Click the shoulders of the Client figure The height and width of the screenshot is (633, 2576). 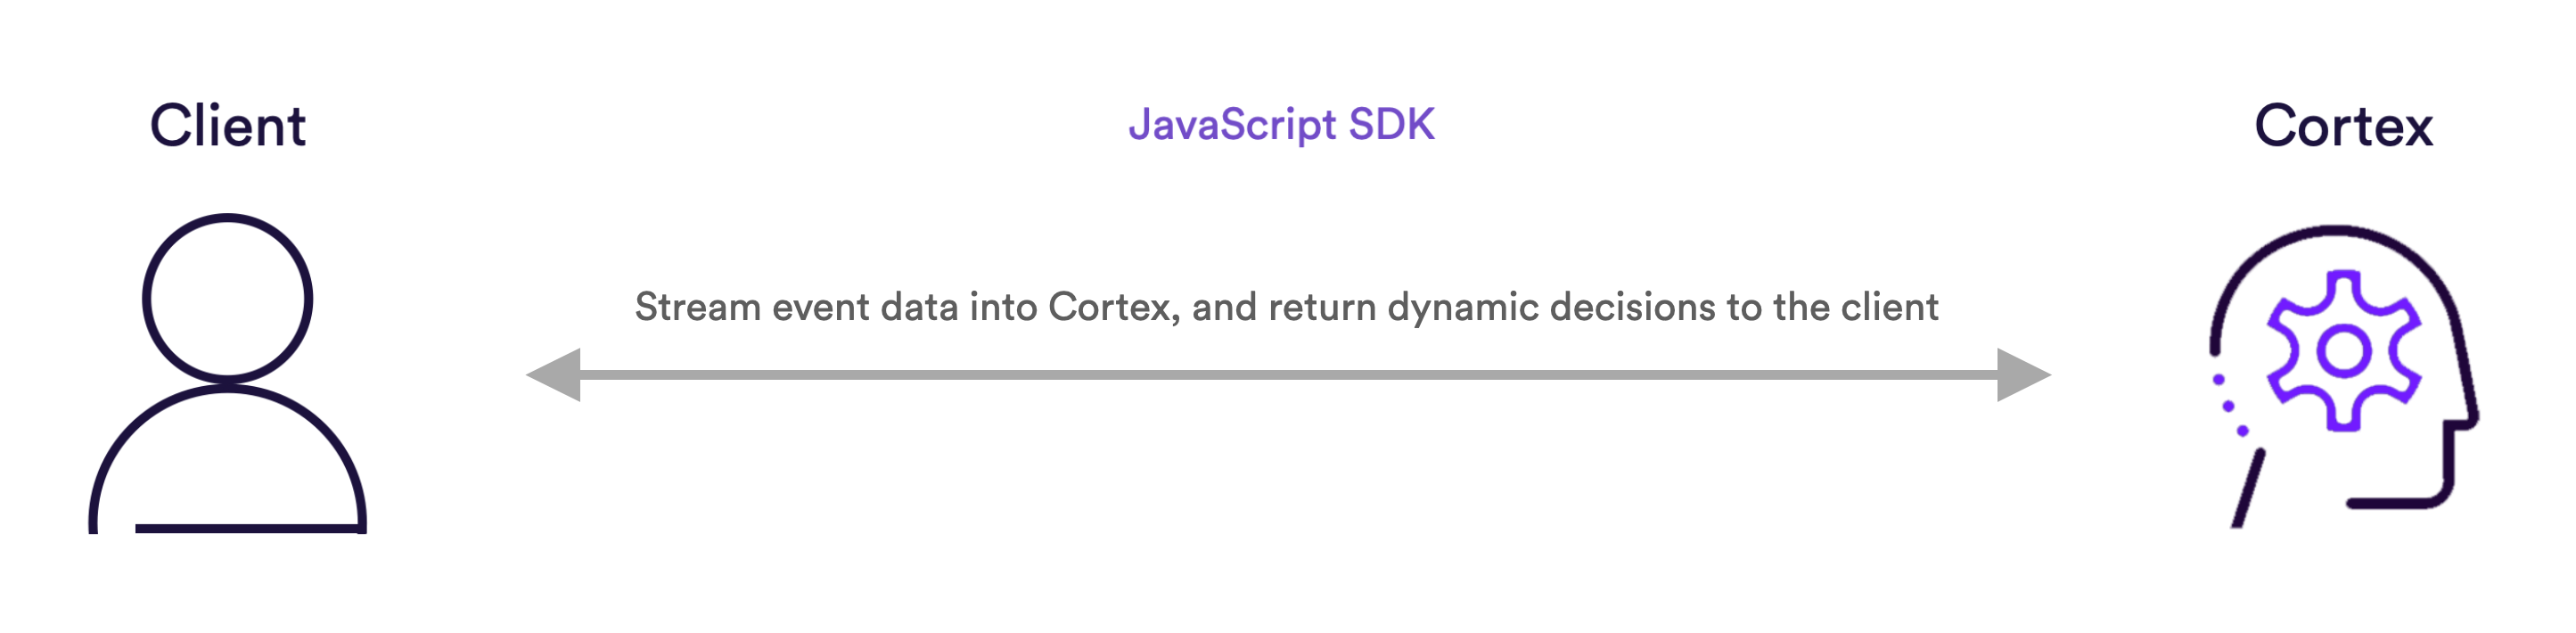point(228,460)
